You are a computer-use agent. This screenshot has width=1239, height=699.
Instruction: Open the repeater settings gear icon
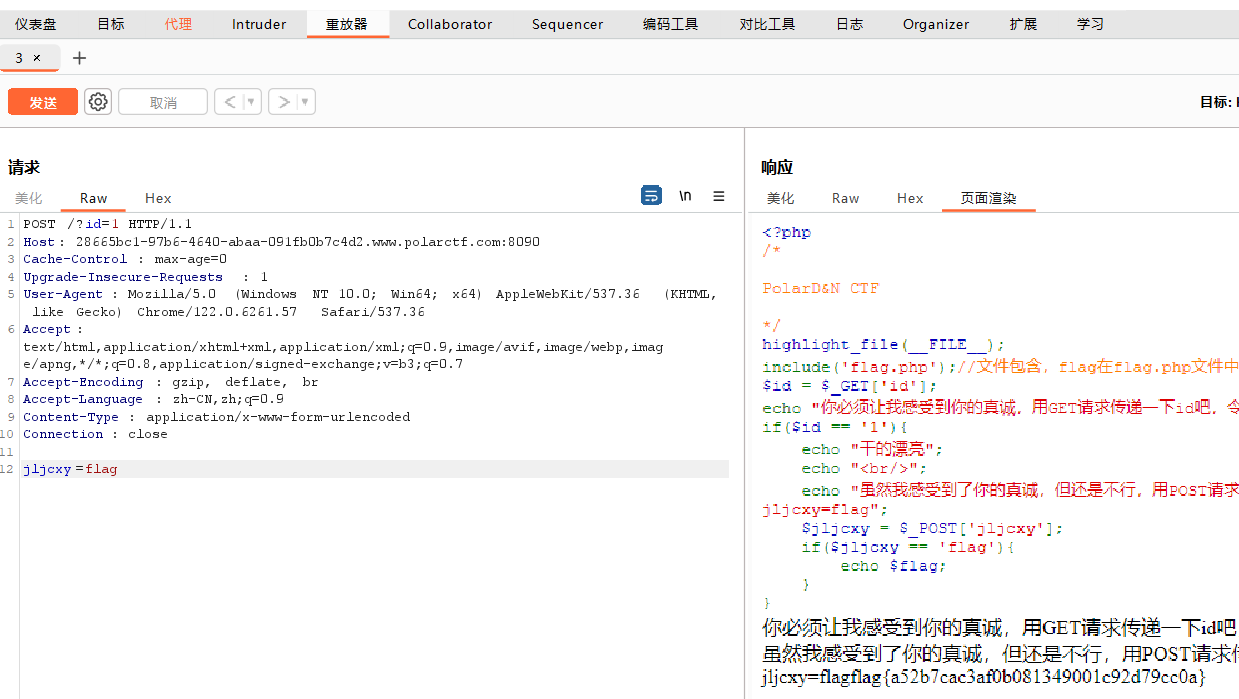[97, 102]
